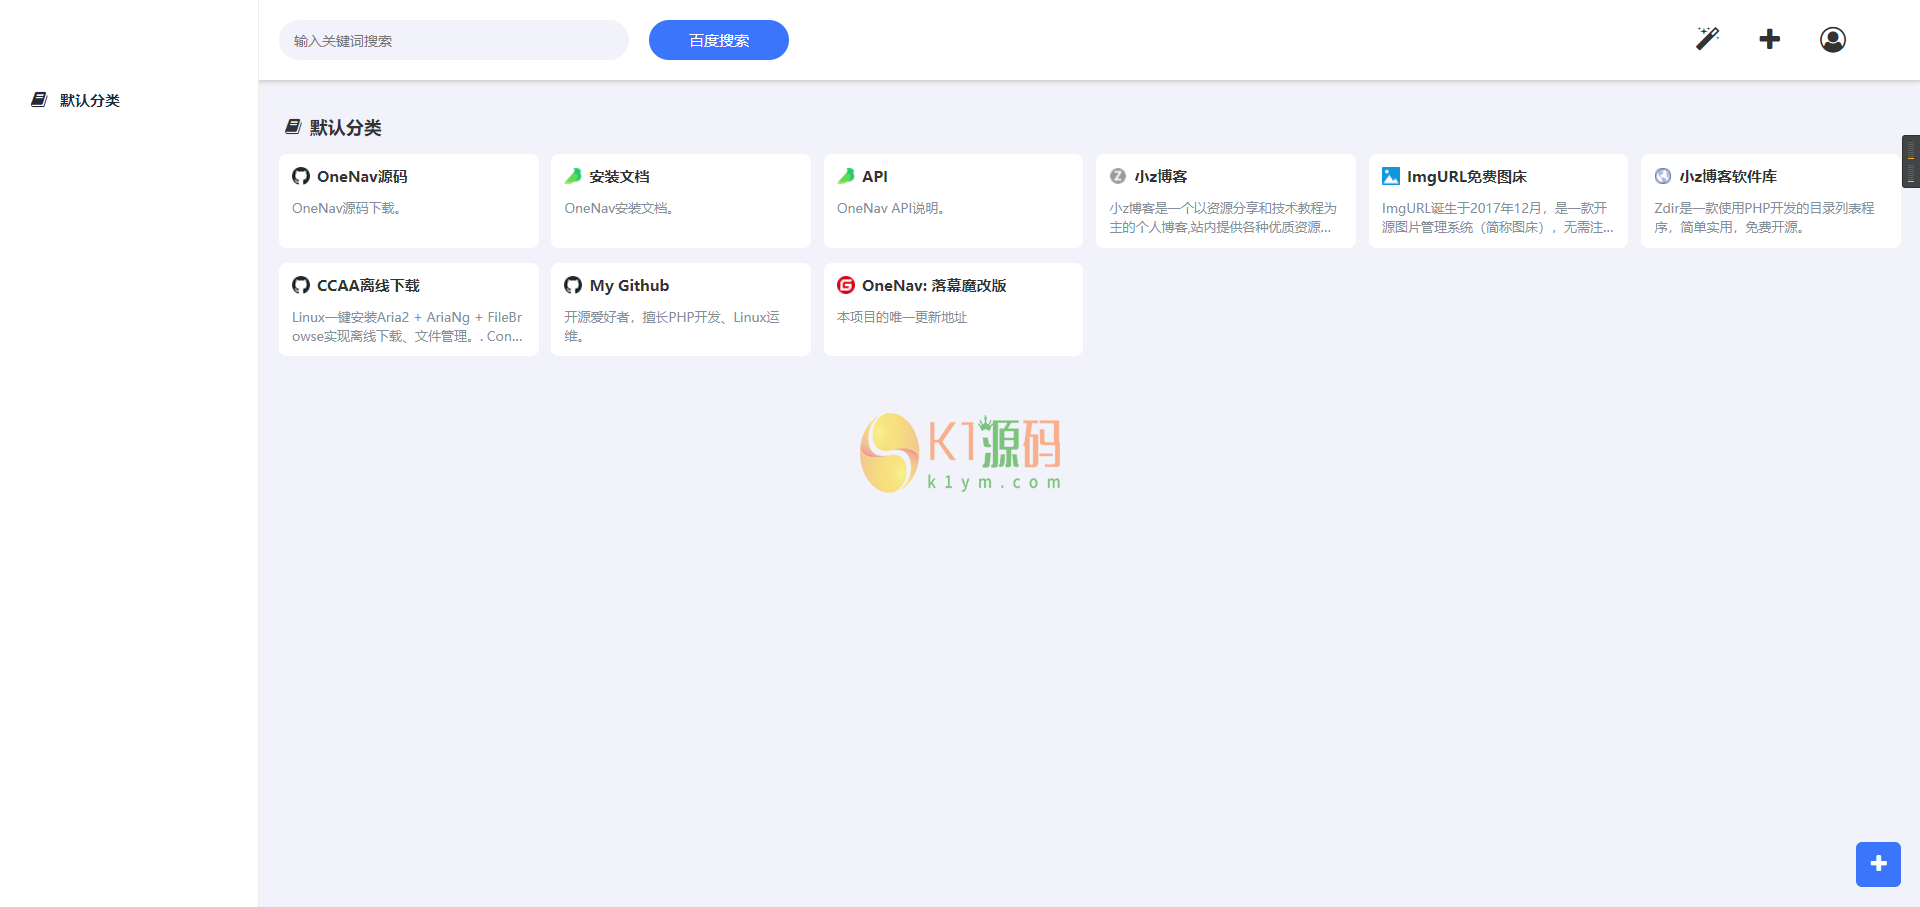The width and height of the screenshot is (1920, 907).
Task: Click the green leaf icon on 安装文档
Action: (573, 176)
